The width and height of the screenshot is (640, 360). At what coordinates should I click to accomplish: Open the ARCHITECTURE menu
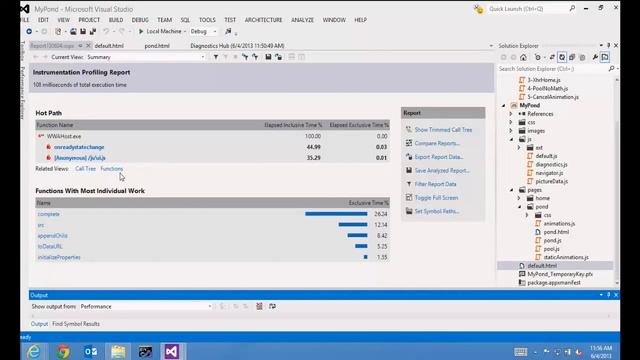click(263, 20)
